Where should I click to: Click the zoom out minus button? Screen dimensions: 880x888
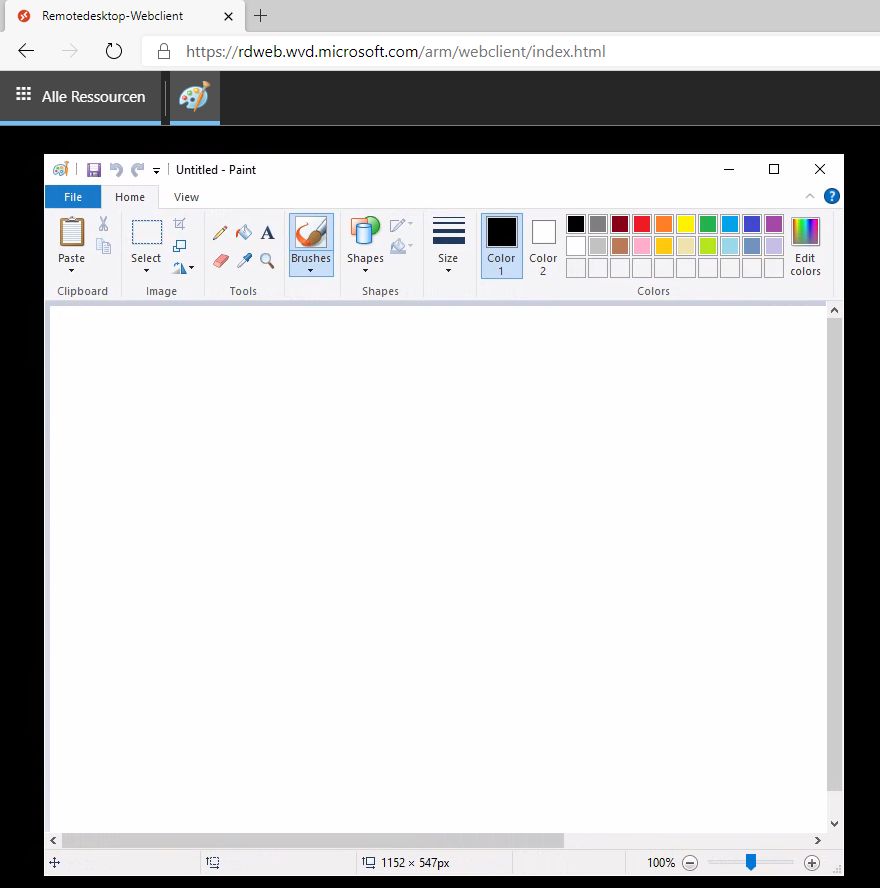690,863
